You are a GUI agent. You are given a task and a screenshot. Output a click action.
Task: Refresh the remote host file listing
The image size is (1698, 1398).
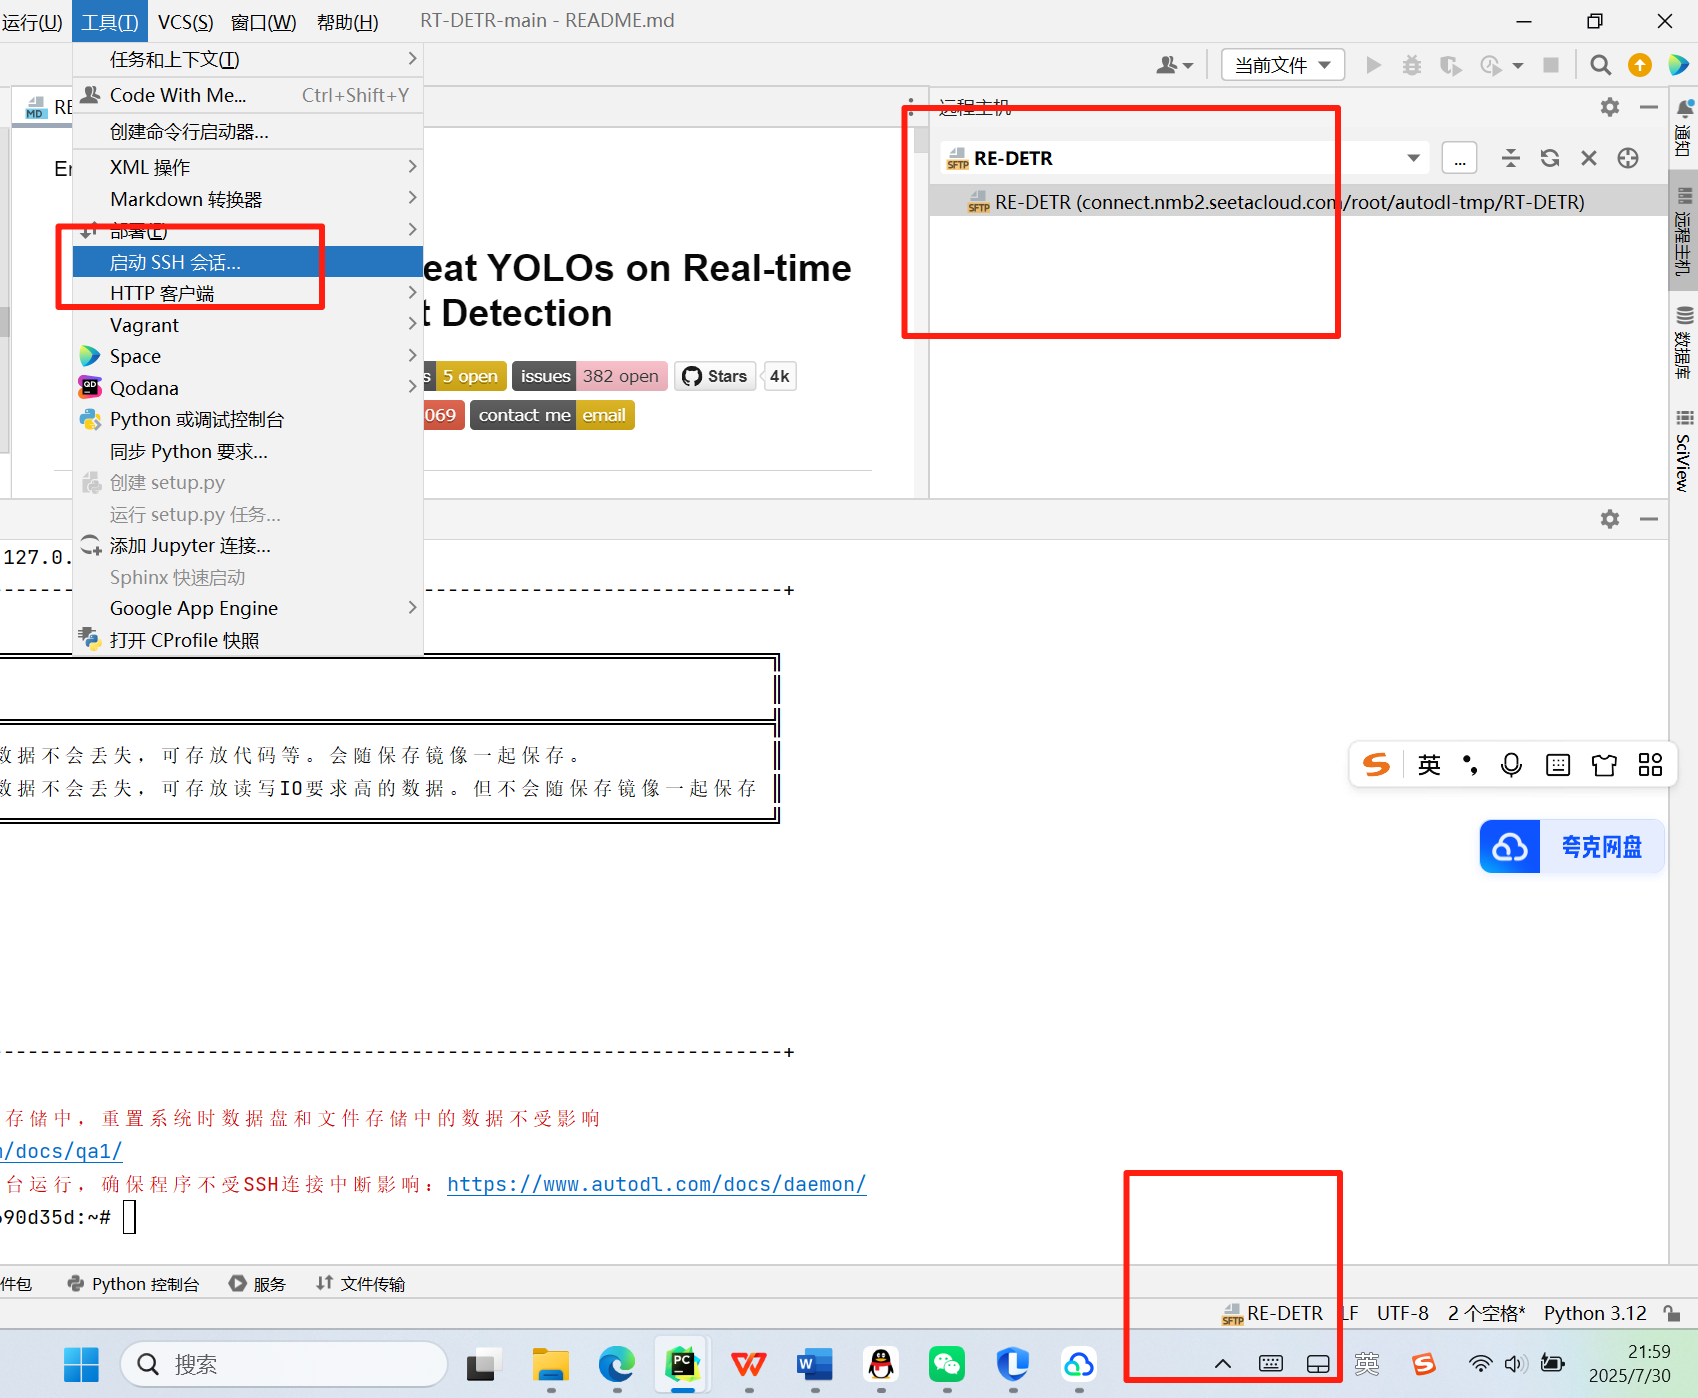click(x=1549, y=157)
